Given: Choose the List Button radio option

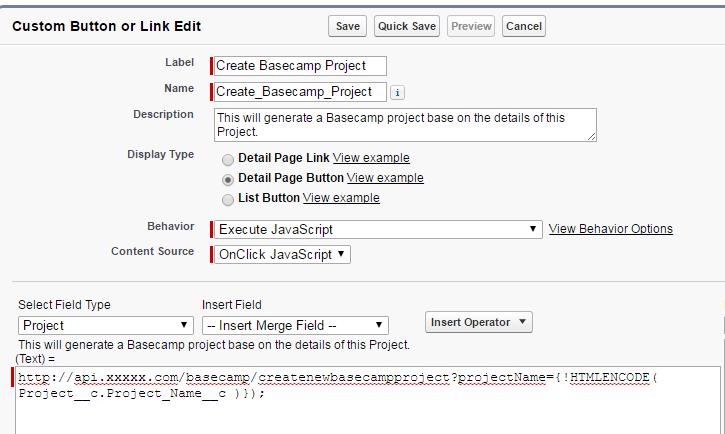Looking at the screenshot, I should point(229,199).
